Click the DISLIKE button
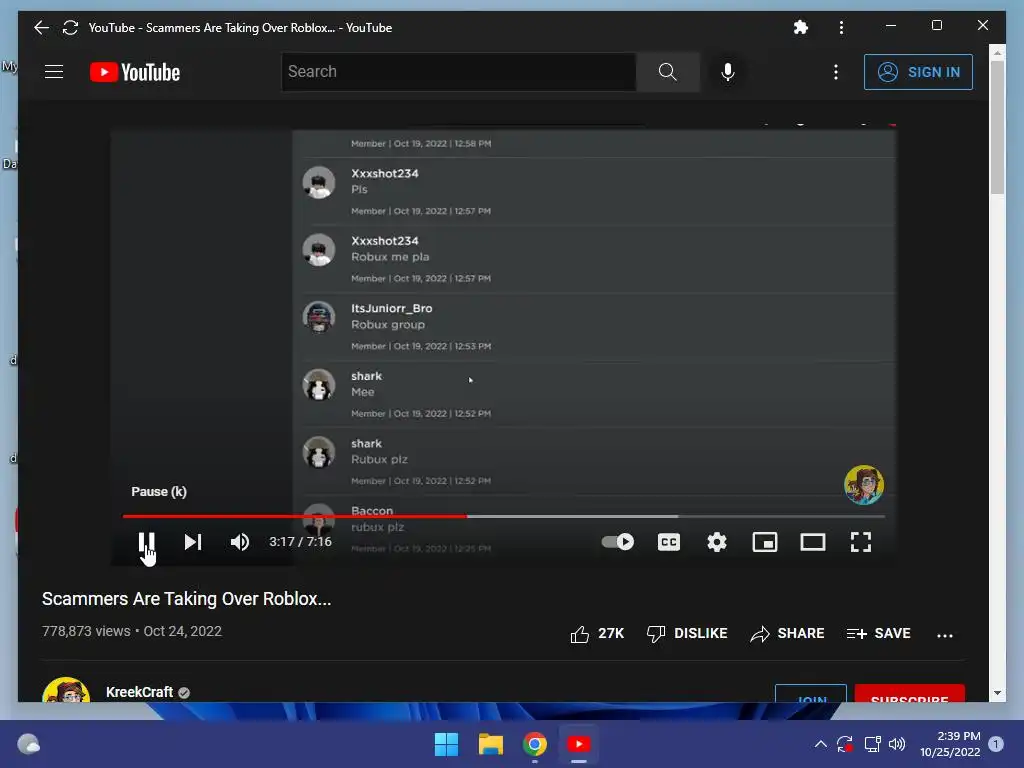This screenshot has width=1024, height=768. (687, 633)
